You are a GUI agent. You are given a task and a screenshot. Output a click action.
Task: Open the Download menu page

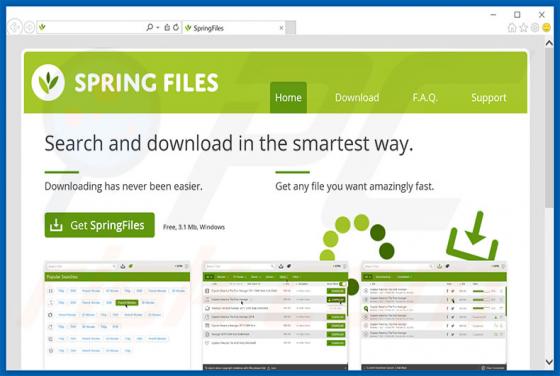click(357, 97)
